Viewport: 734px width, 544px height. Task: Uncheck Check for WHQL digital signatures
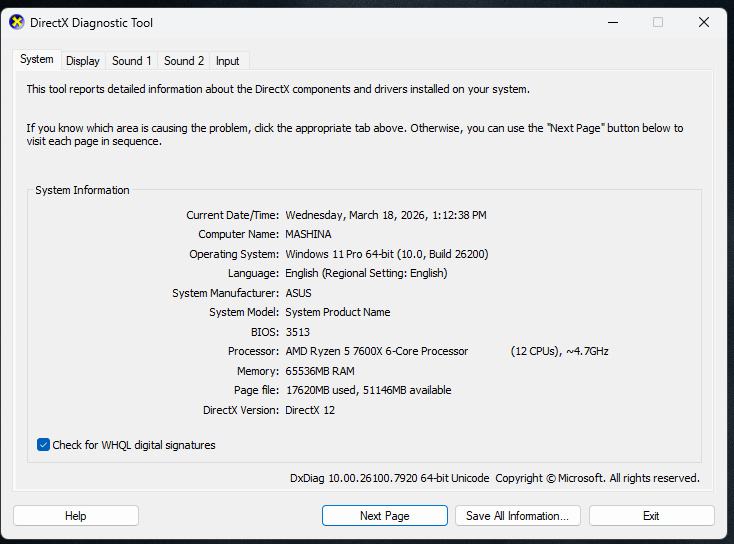tap(43, 445)
